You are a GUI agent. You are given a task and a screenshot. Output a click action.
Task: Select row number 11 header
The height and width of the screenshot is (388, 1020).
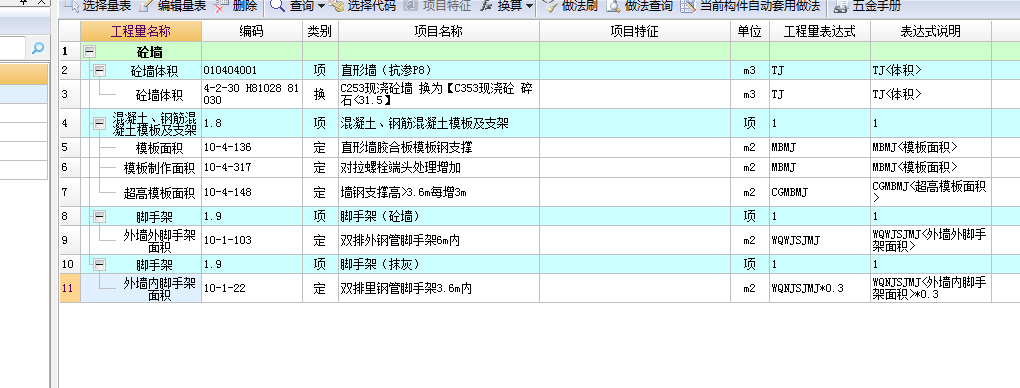[x=70, y=288]
